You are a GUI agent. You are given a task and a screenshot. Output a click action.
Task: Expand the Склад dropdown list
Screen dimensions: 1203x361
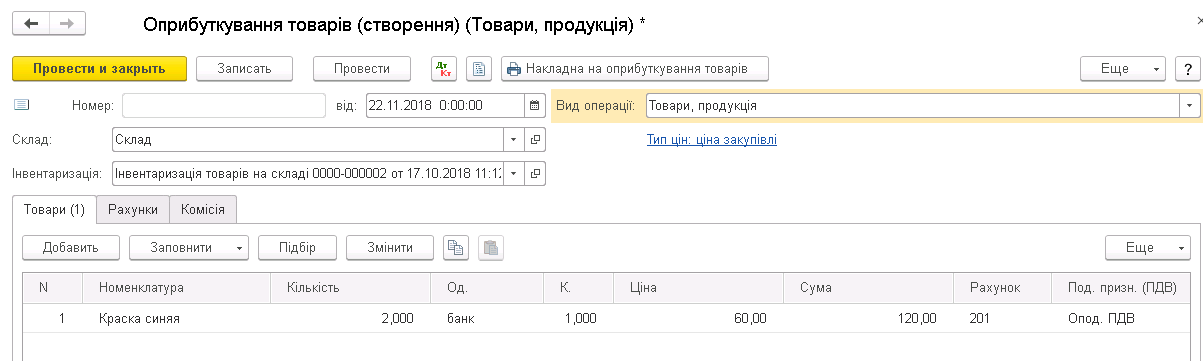coord(513,140)
